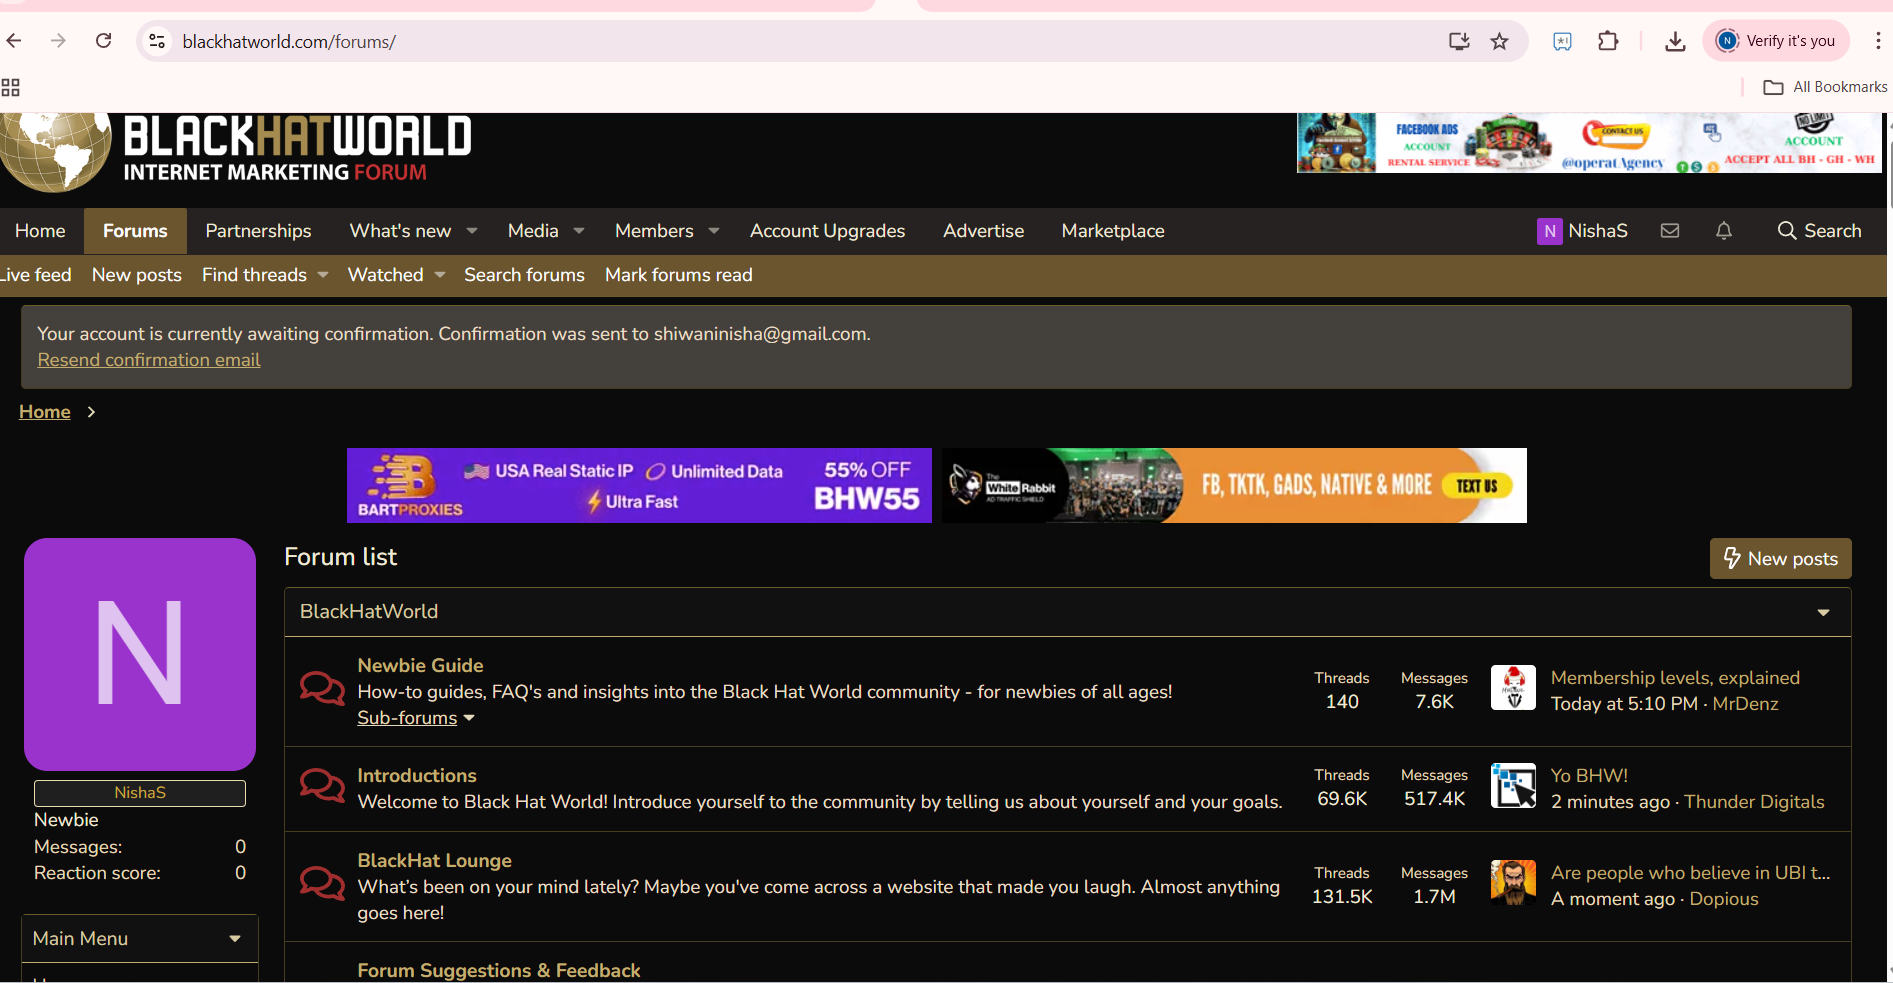Viewport: 1893px width, 983px height.
Task: Click the Verify it's you profile button
Action: coord(1776,41)
